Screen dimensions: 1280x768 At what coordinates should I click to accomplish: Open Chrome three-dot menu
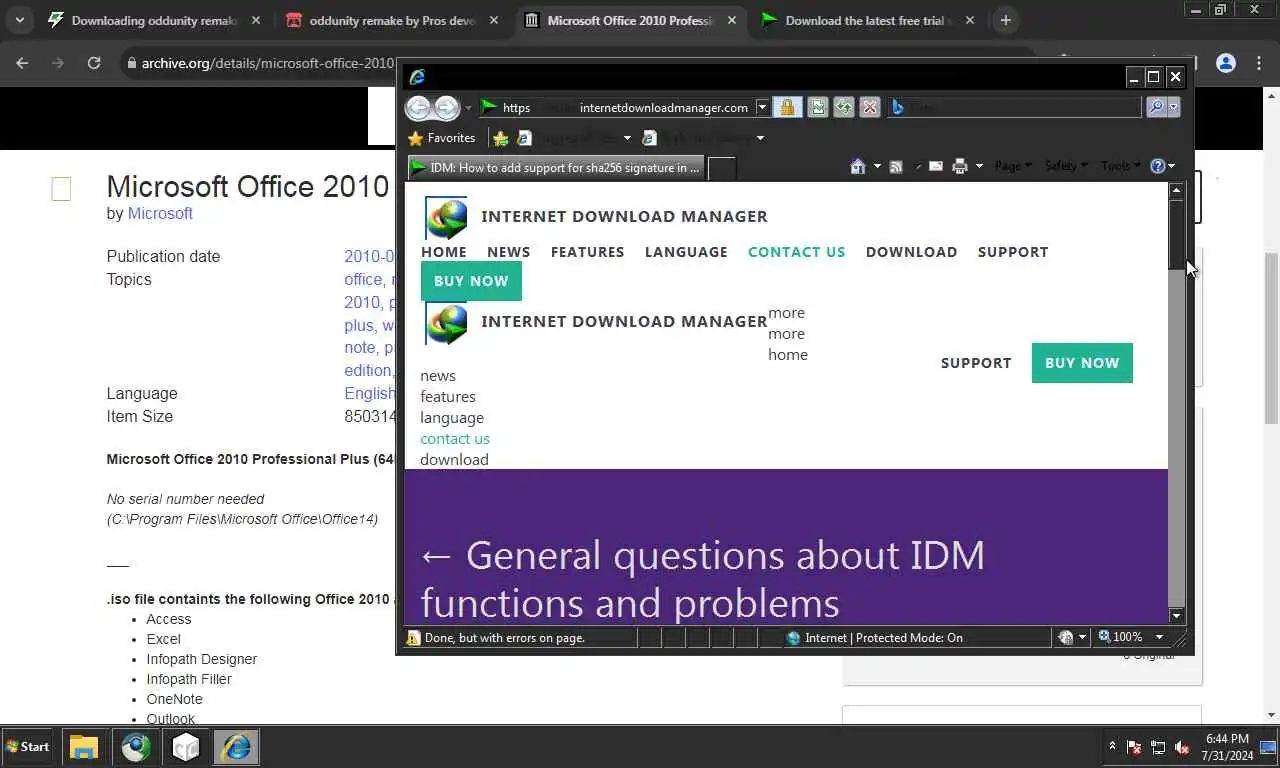coord(1260,63)
